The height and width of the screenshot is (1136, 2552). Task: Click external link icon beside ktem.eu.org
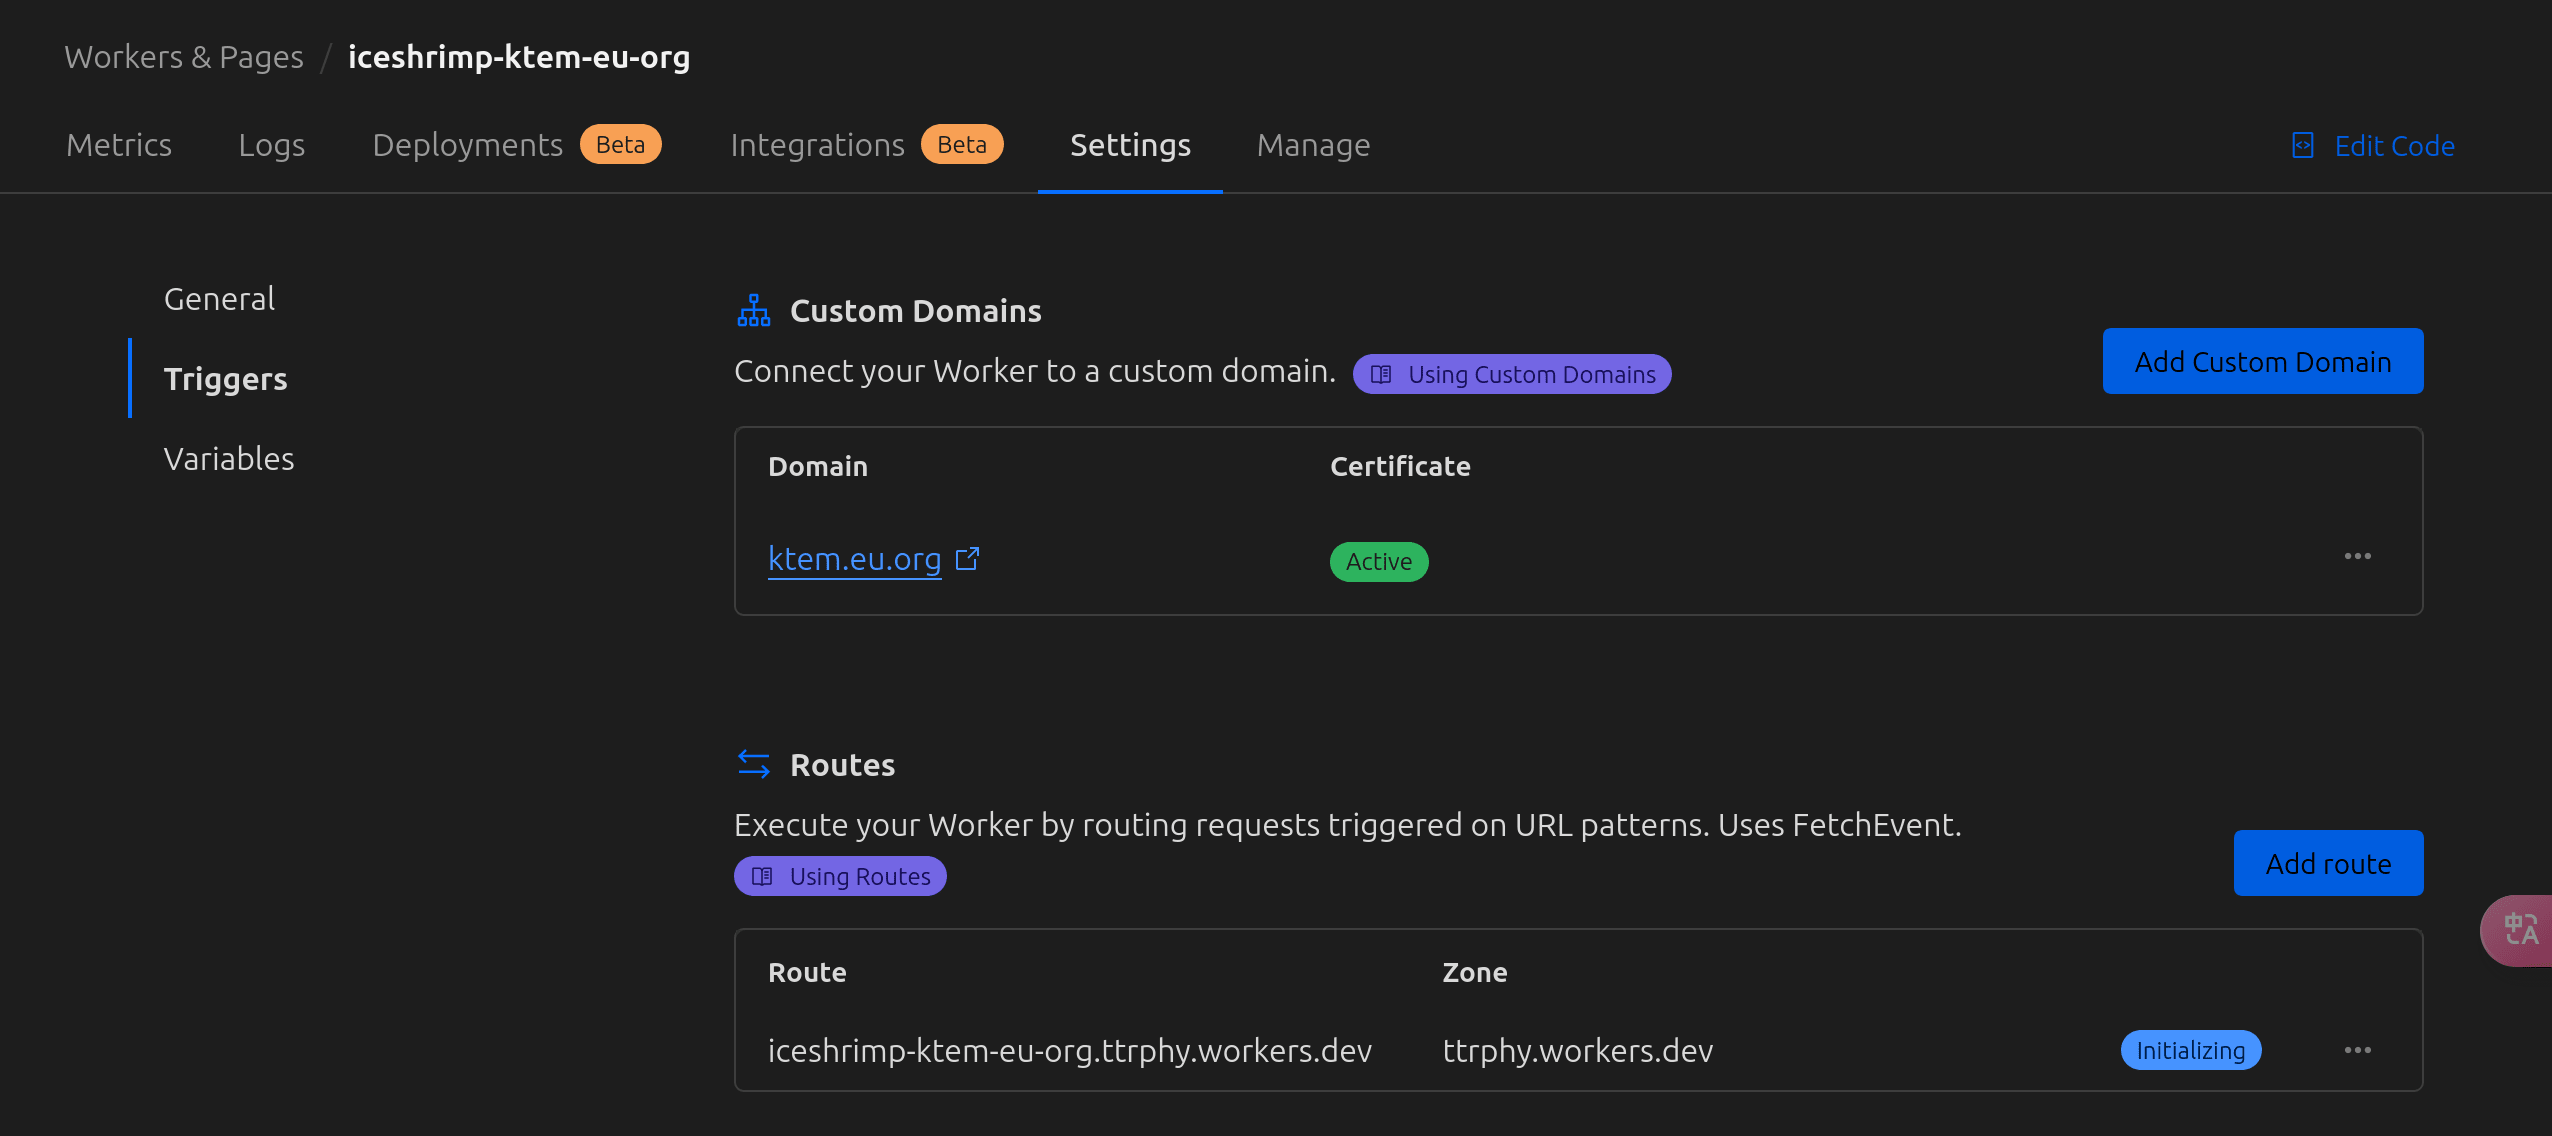[x=967, y=558]
